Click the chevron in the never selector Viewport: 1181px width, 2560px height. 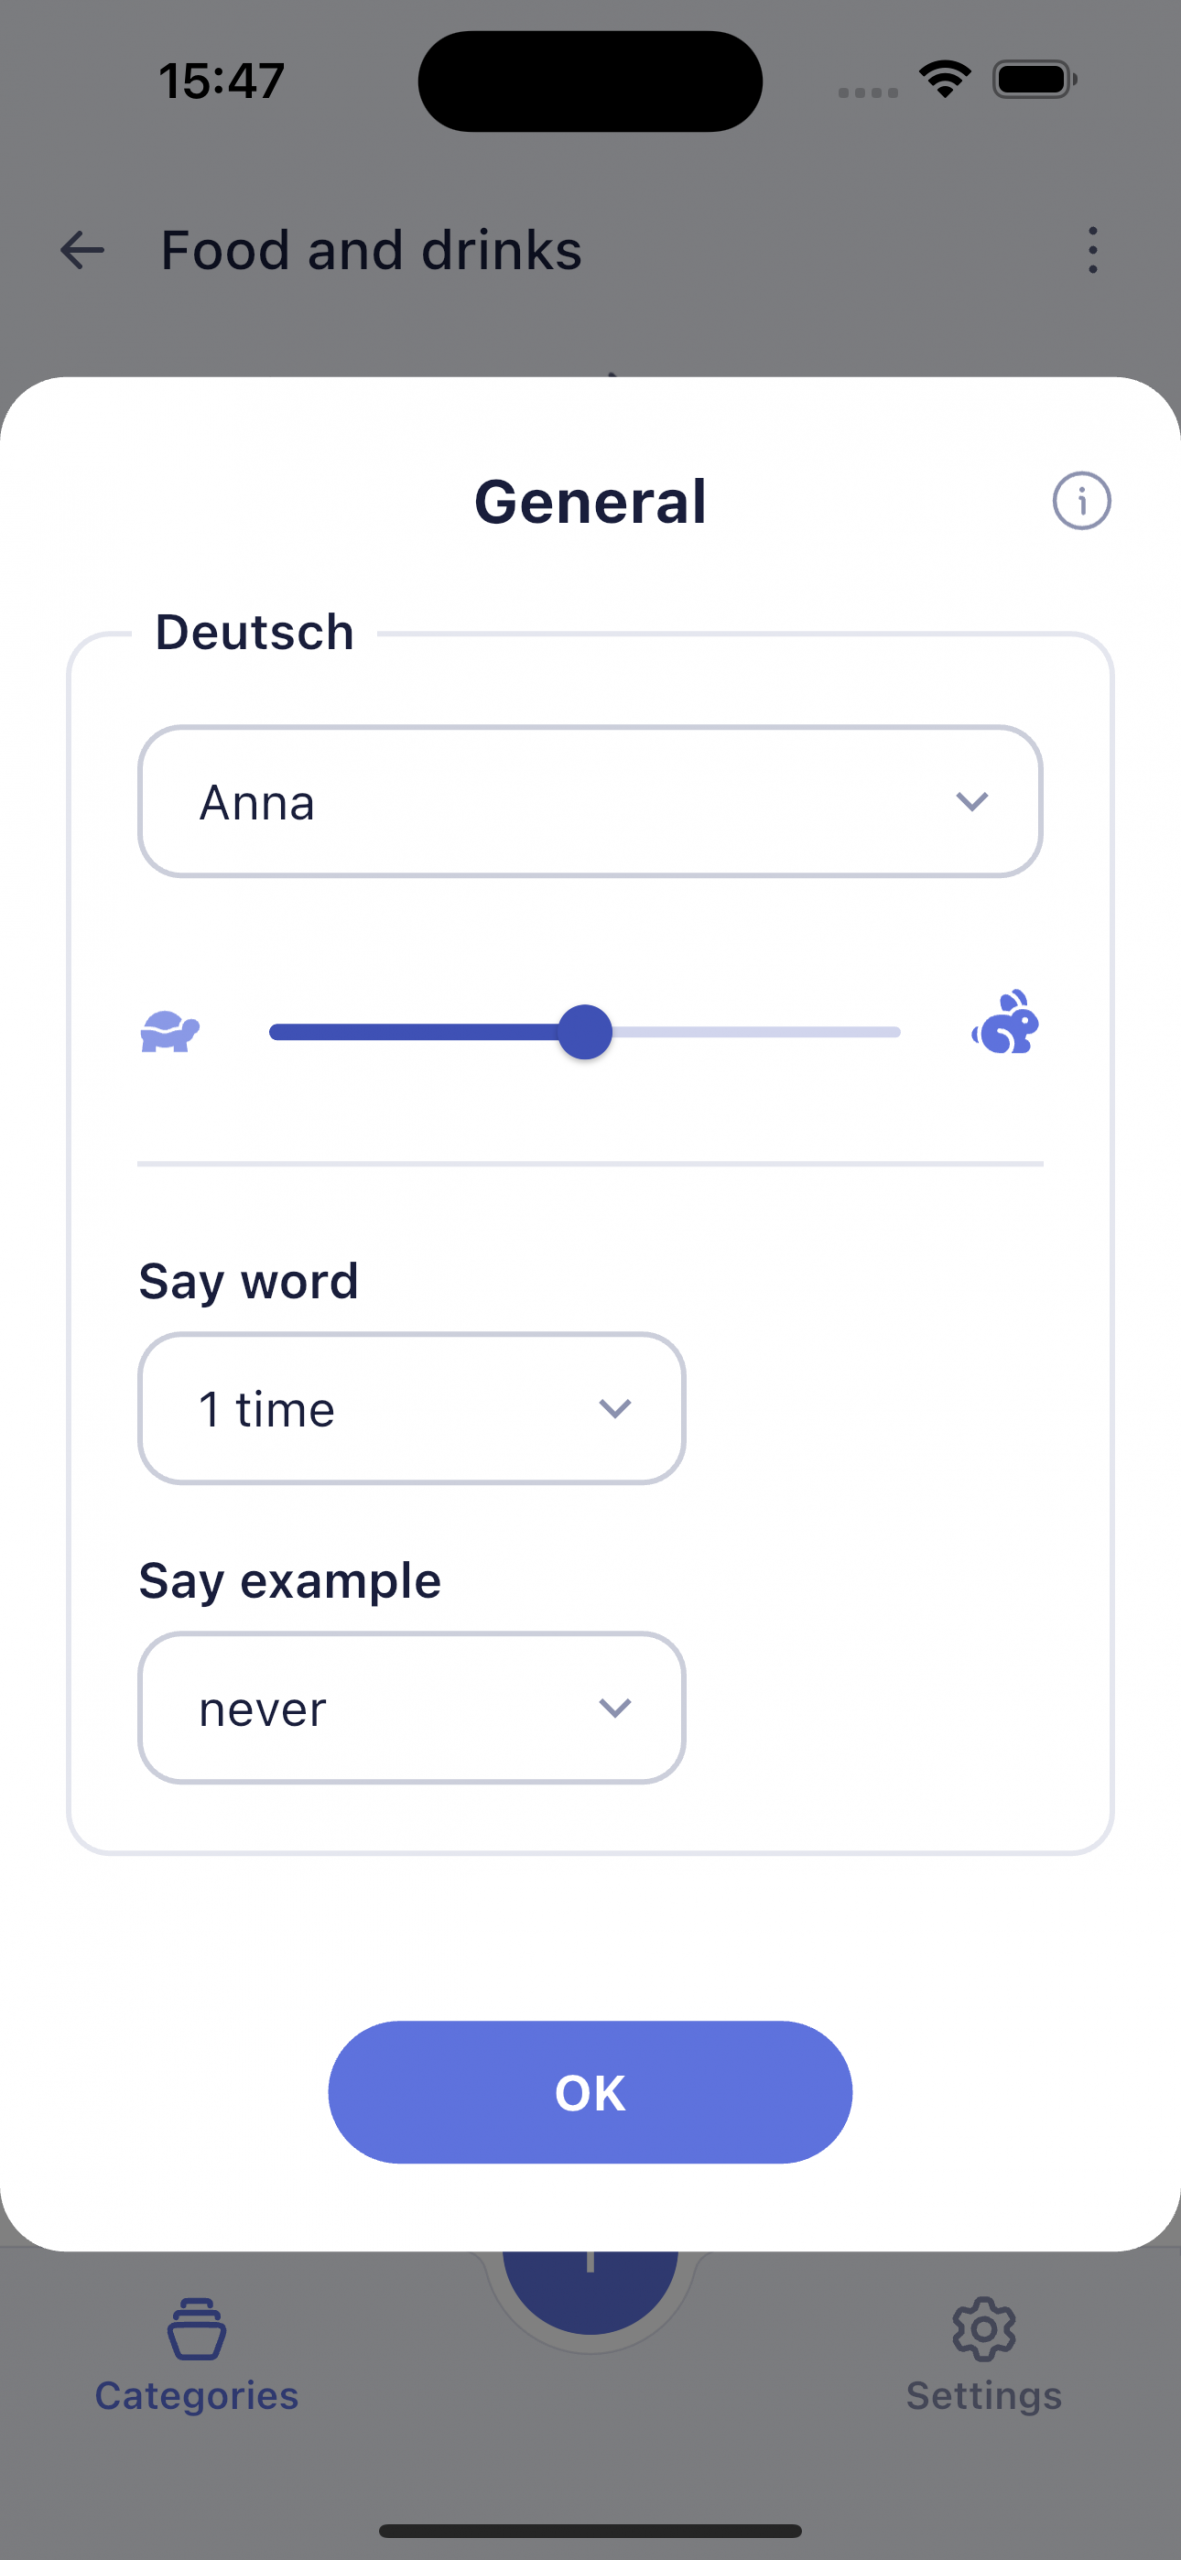pyautogui.click(x=615, y=1708)
